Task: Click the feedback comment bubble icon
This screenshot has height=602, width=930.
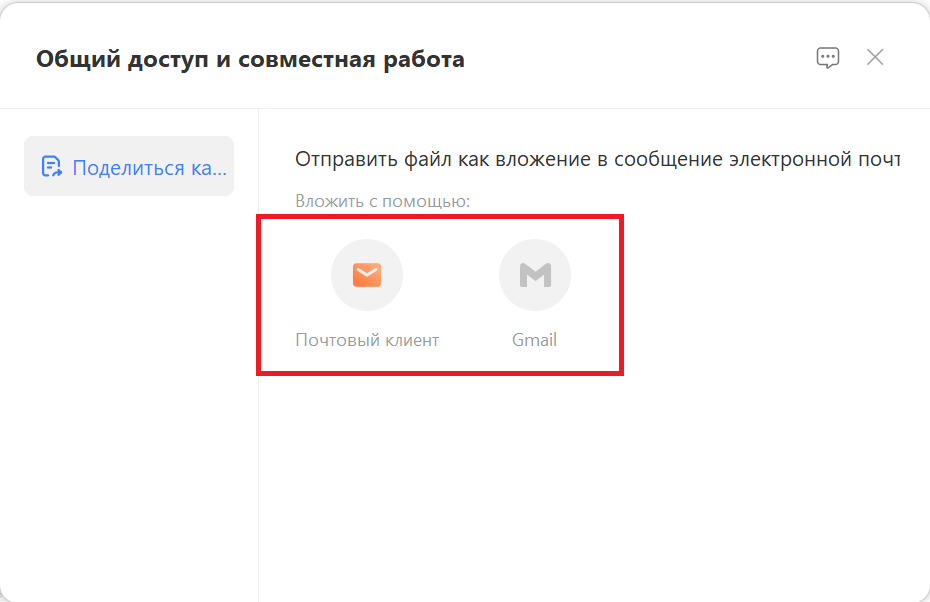Action: point(828,57)
